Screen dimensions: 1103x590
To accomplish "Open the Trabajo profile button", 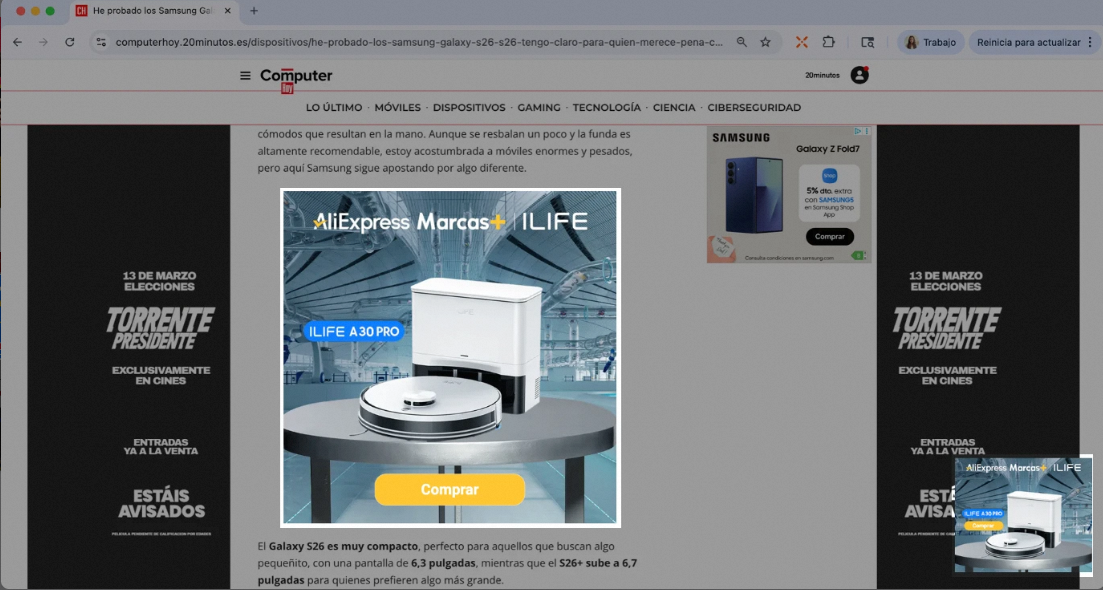I will [931, 42].
